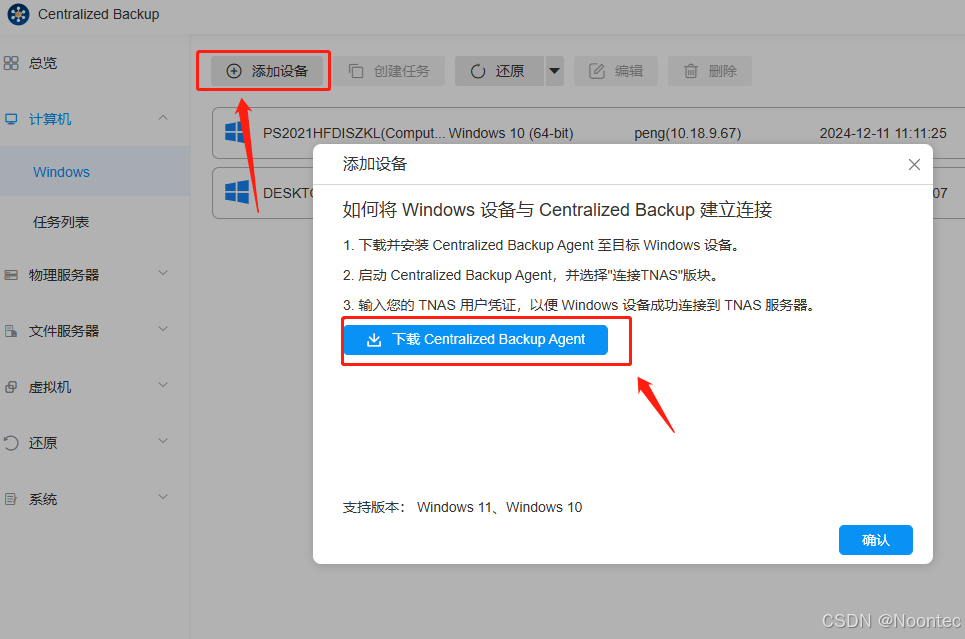The width and height of the screenshot is (965, 639).
Task: Click the 计算机 monitor icon
Action: (11, 119)
